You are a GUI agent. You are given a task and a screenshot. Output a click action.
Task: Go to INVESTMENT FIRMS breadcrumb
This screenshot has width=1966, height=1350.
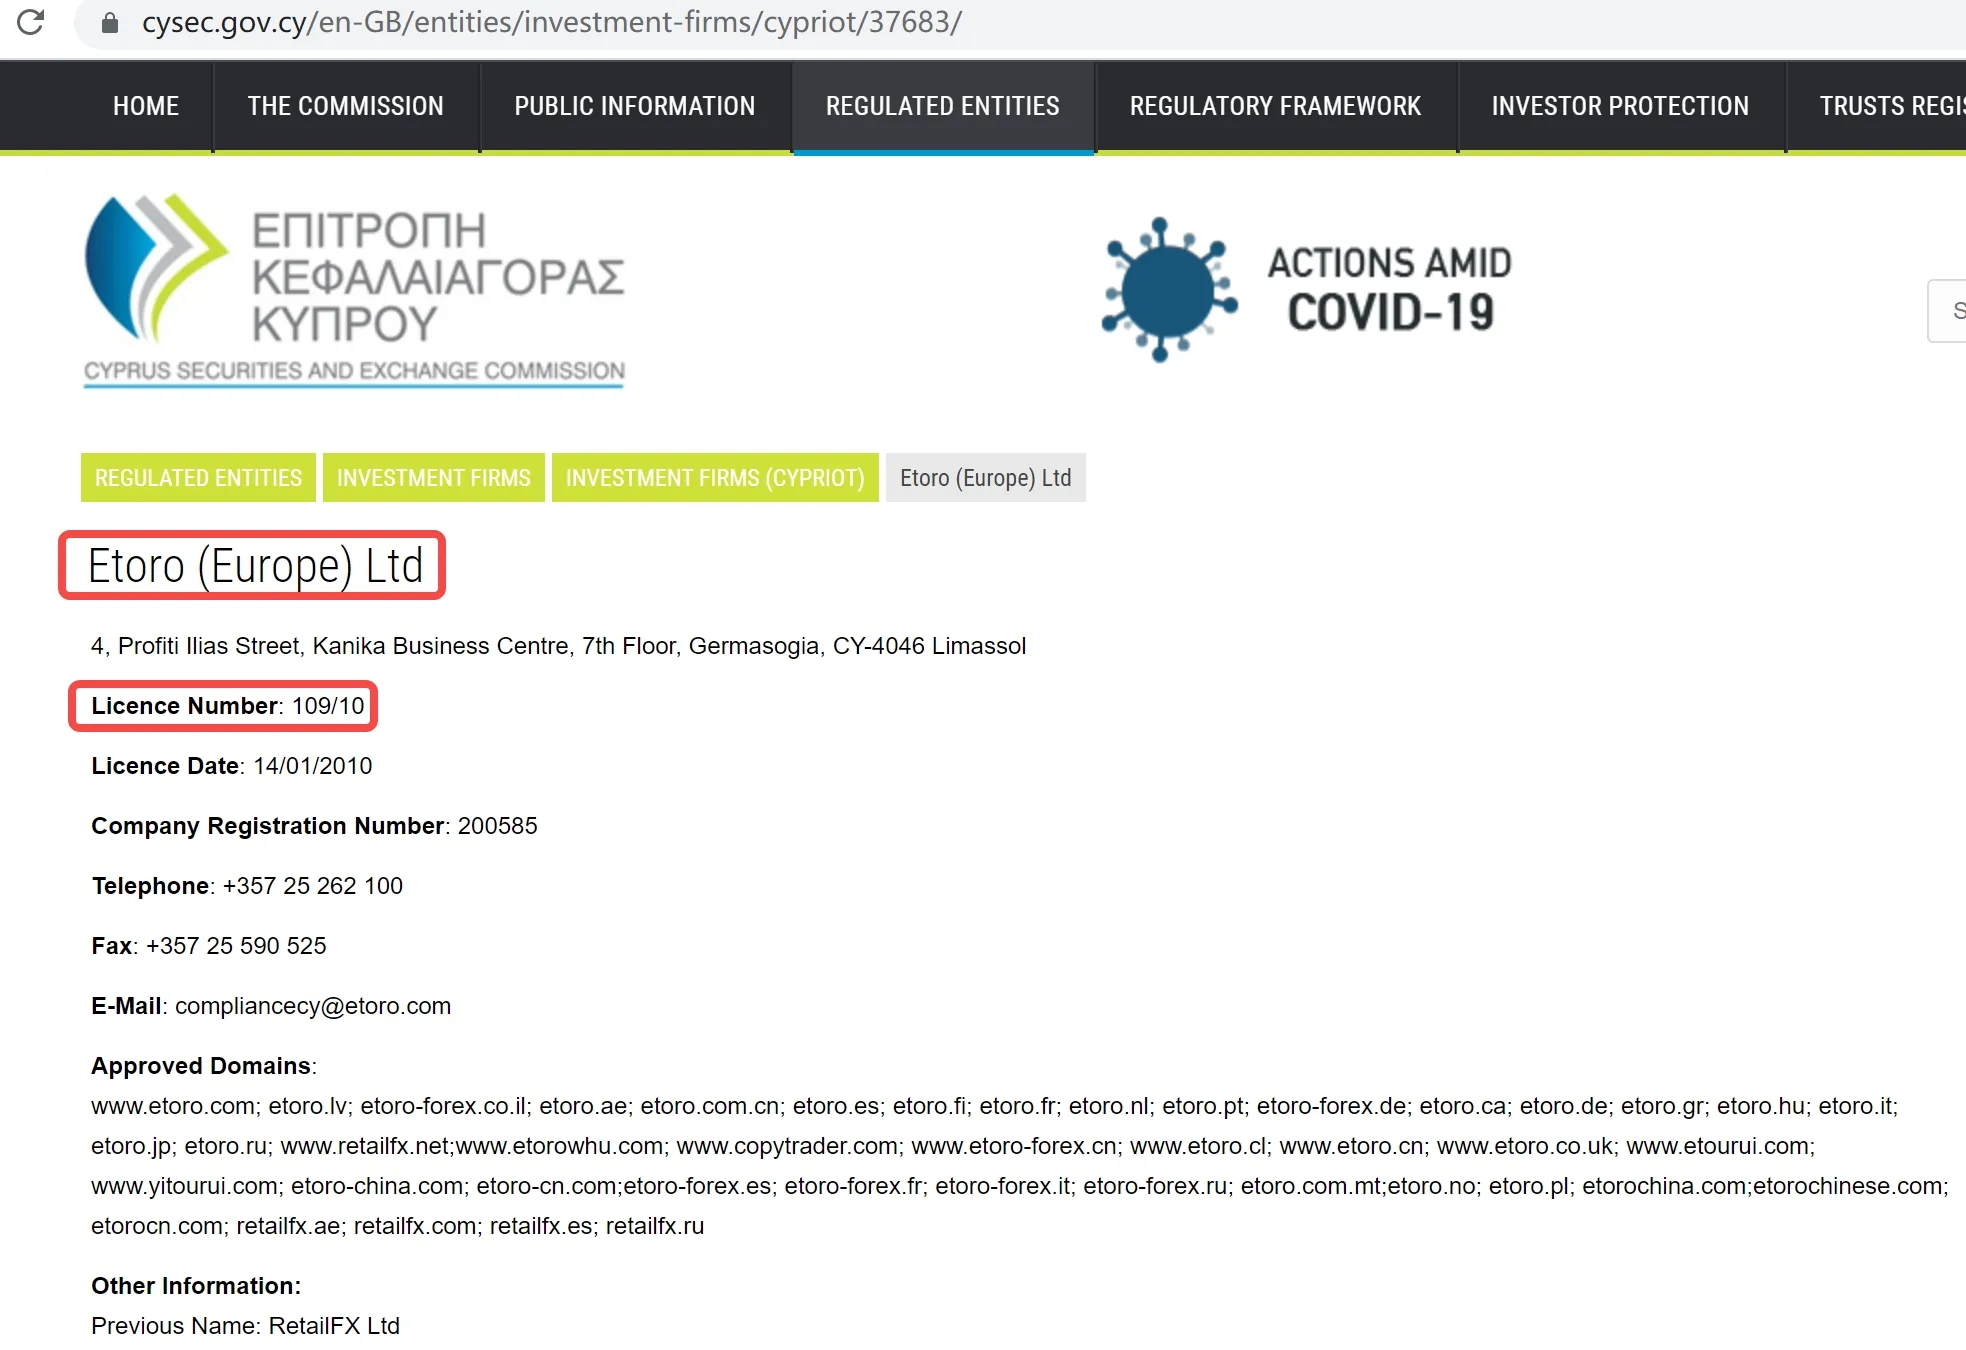434,478
